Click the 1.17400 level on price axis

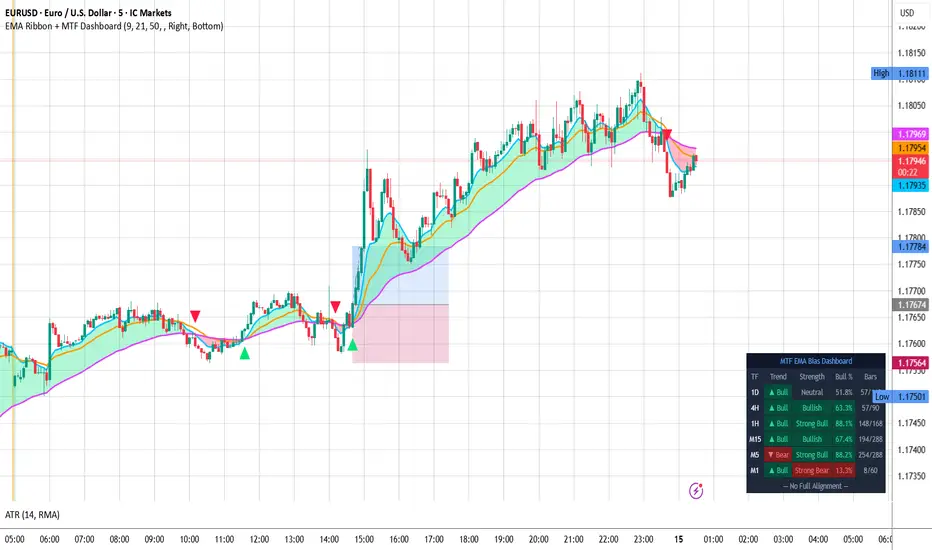(x=911, y=450)
